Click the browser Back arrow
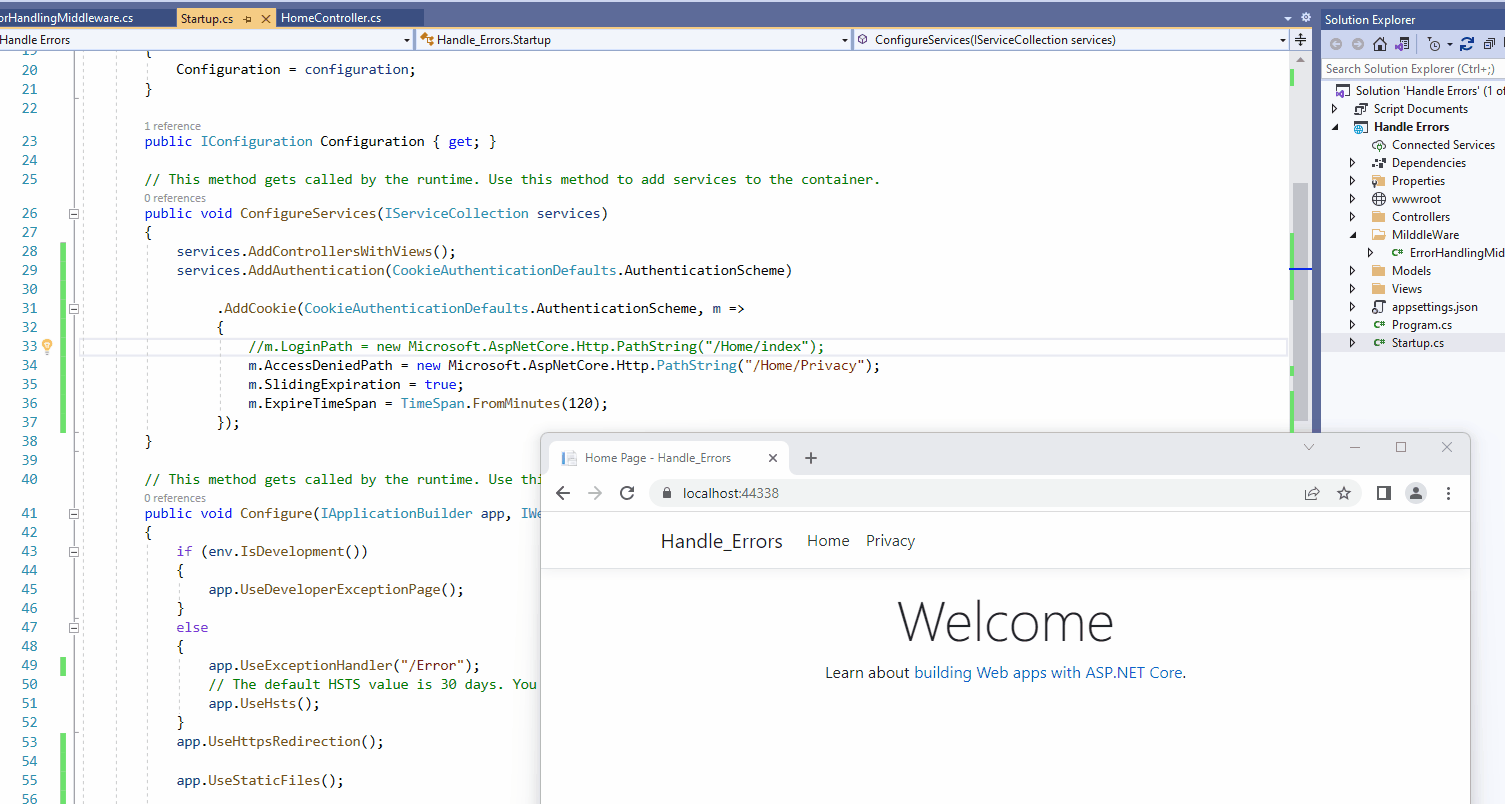Viewport: 1505px width, 804px height. 563,493
